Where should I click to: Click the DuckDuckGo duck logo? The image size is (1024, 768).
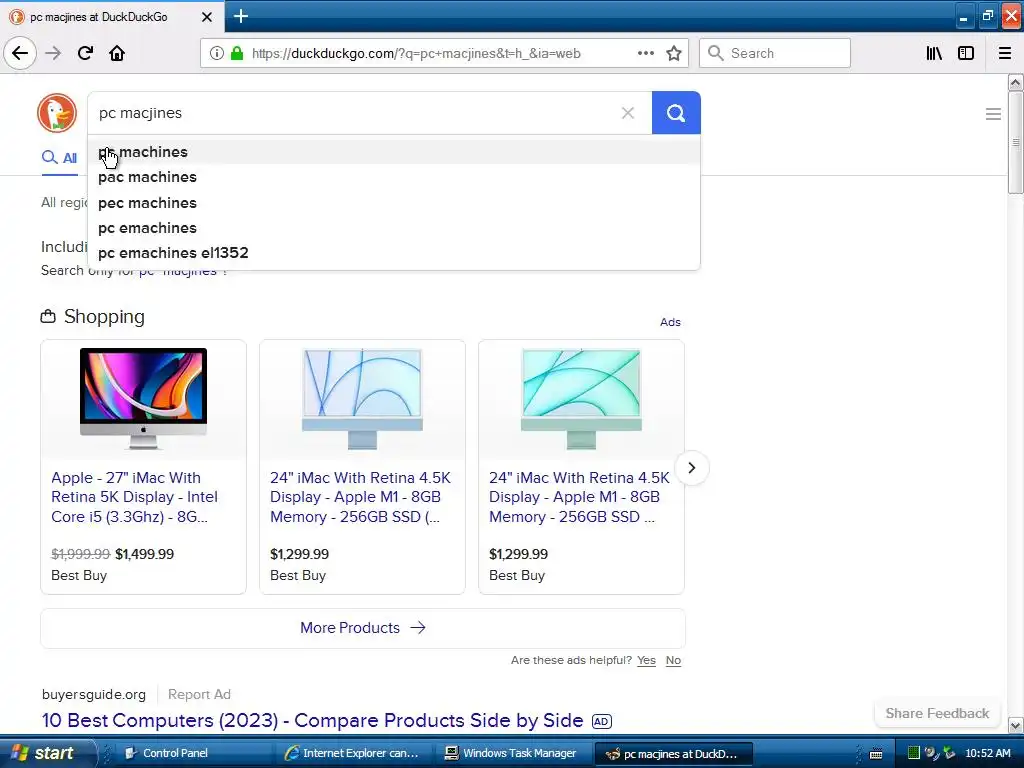coord(57,112)
